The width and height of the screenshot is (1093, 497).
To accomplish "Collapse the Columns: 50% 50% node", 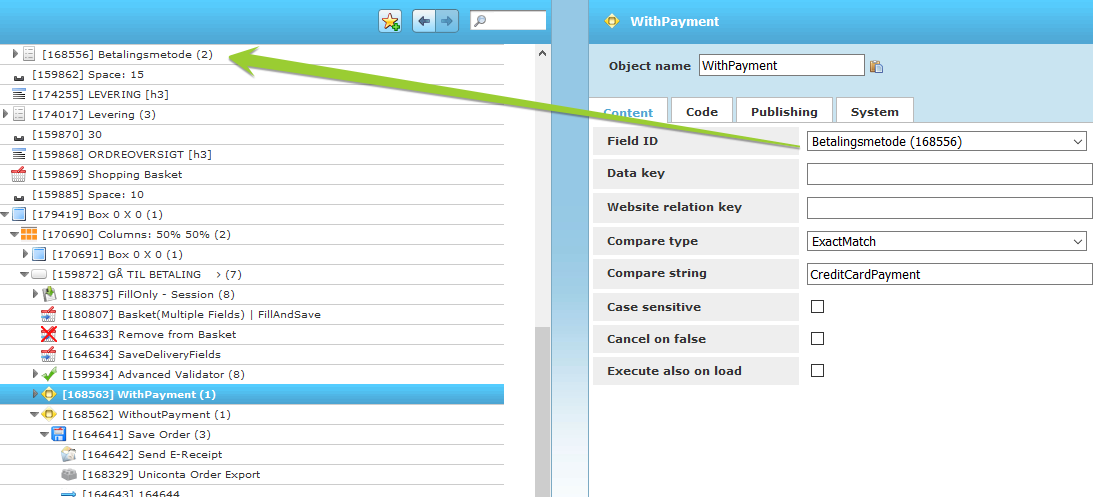I will click(15, 235).
